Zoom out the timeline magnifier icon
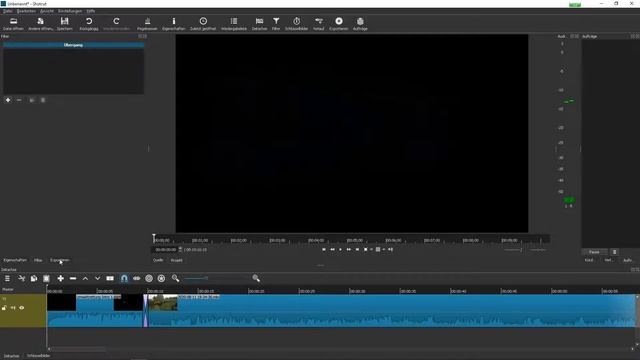 [x=176, y=278]
